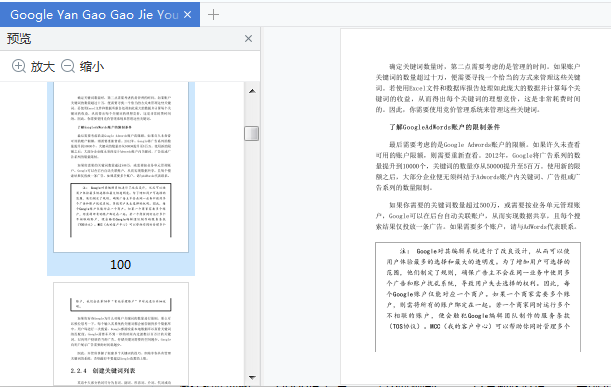
Task: Click the first paragraph of the document page
Action: coord(478,88)
